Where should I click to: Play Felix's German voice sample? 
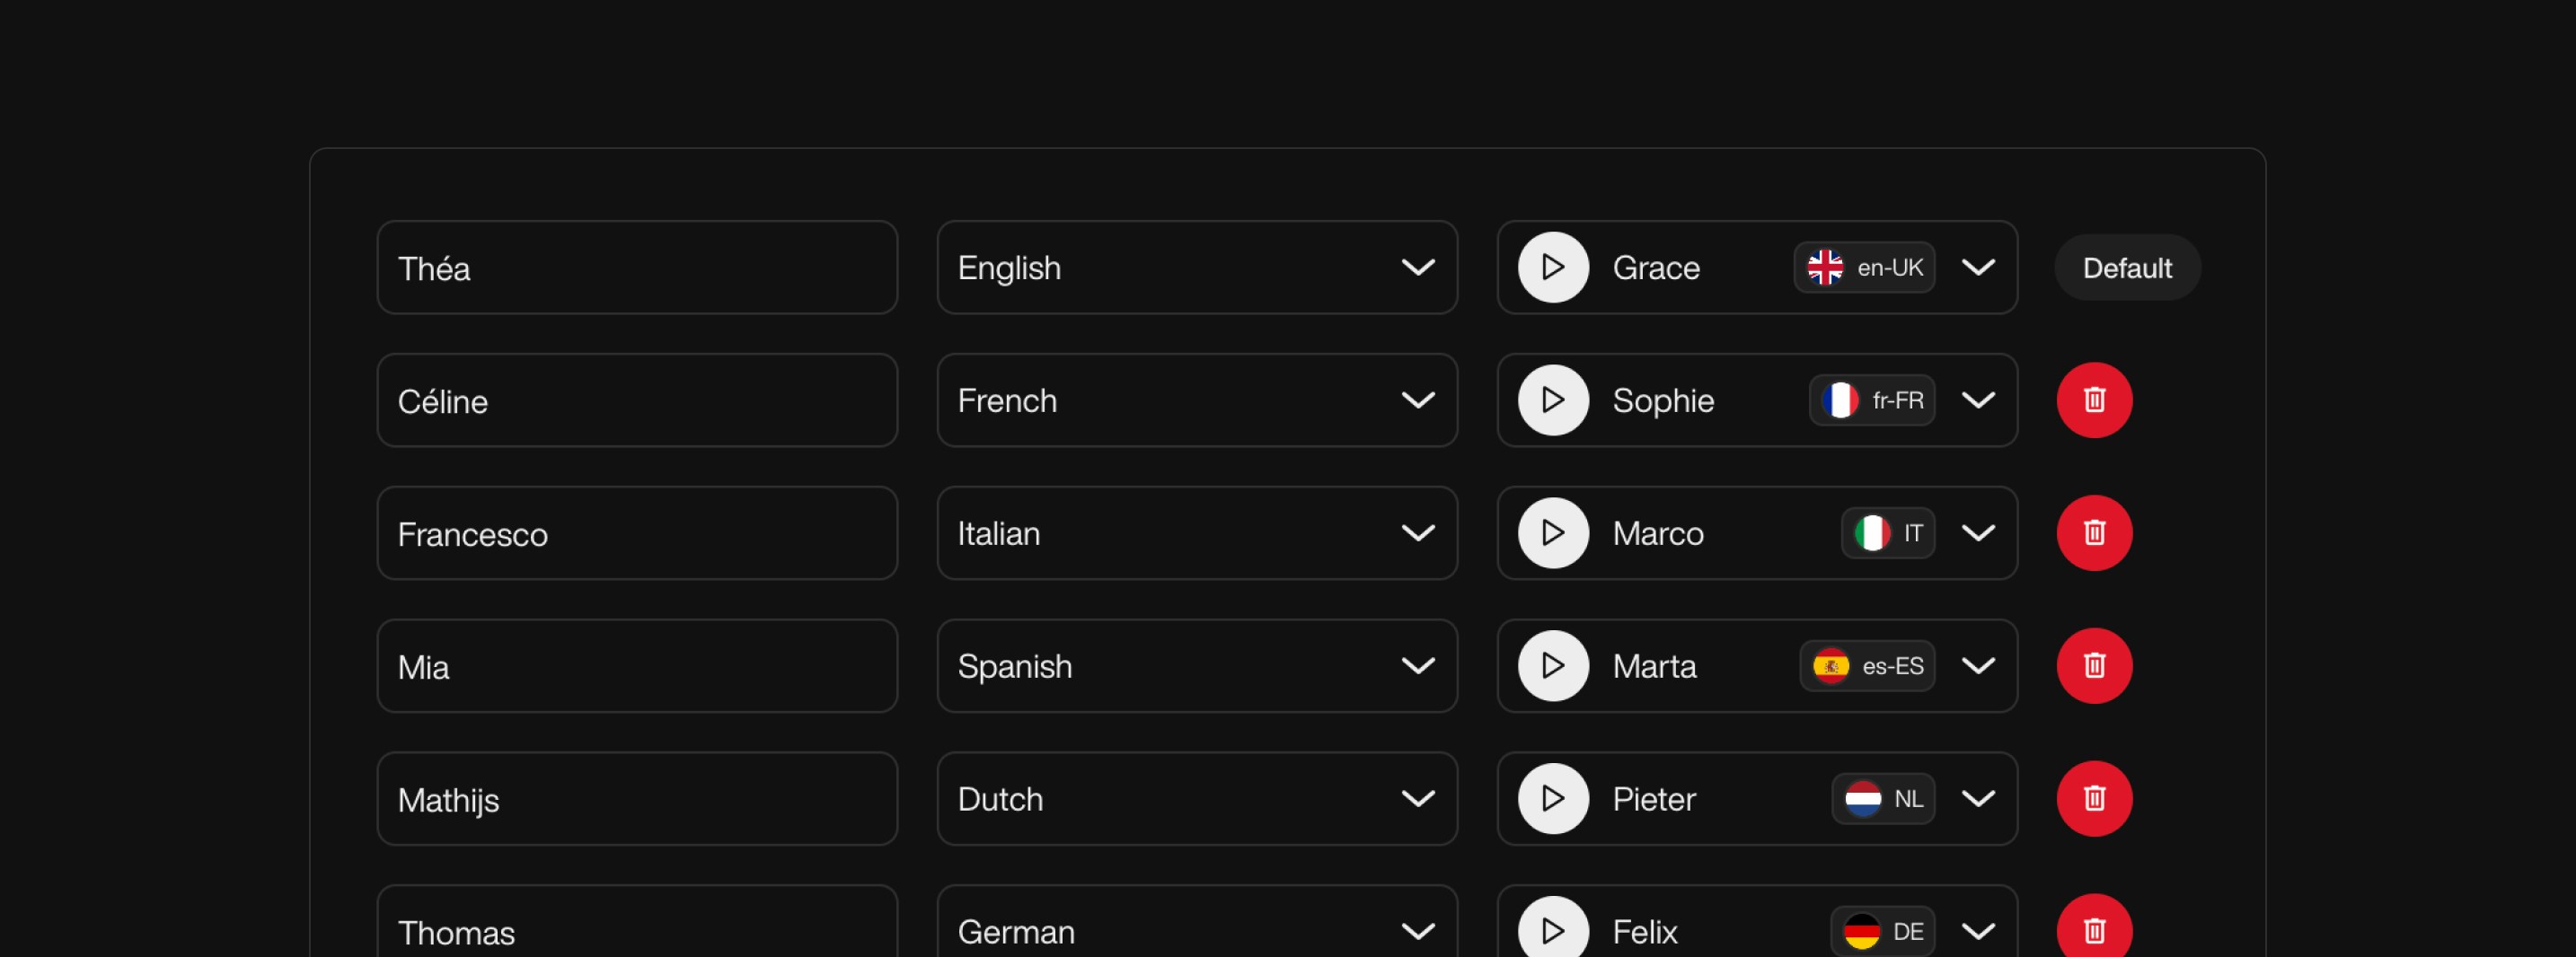(1552, 931)
